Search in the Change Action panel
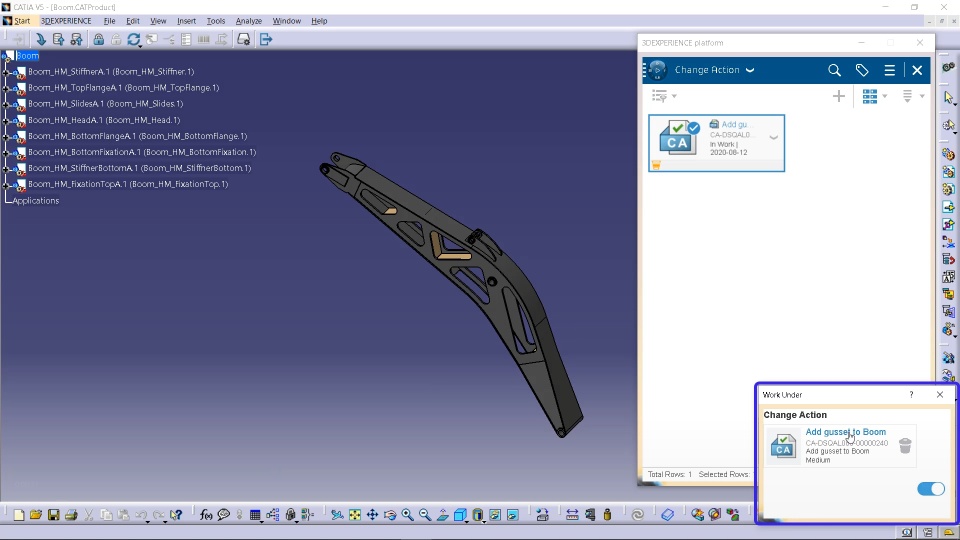The width and height of the screenshot is (960, 540). click(834, 70)
